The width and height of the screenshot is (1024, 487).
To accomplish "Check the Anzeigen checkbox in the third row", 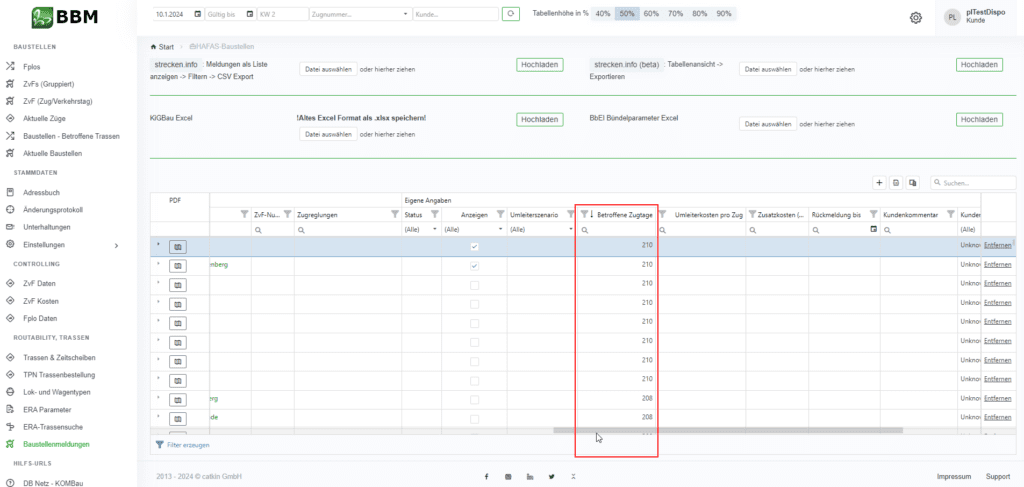I will 474,284.
